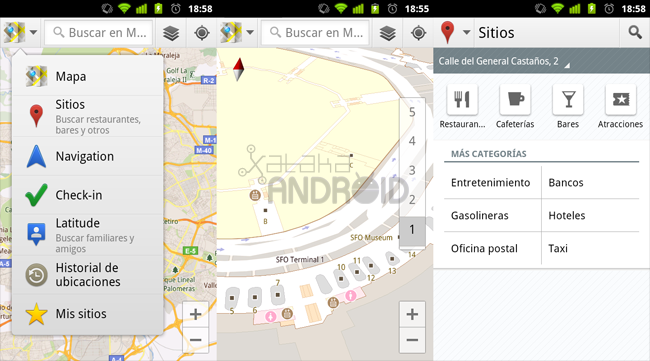This screenshot has height=361, width=650.
Task: Zoom out with minus on left map
Action: tap(195, 340)
